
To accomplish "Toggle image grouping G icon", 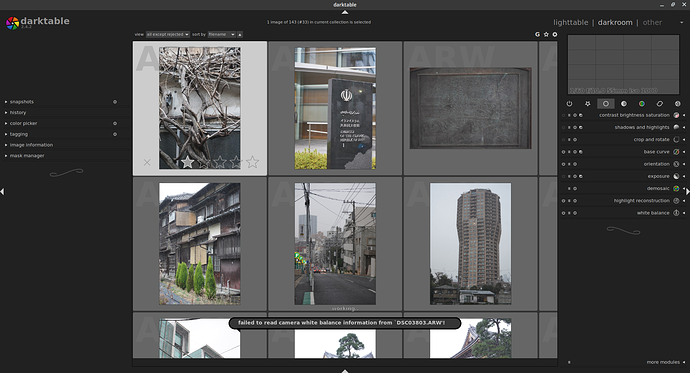I will pos(537,34).
